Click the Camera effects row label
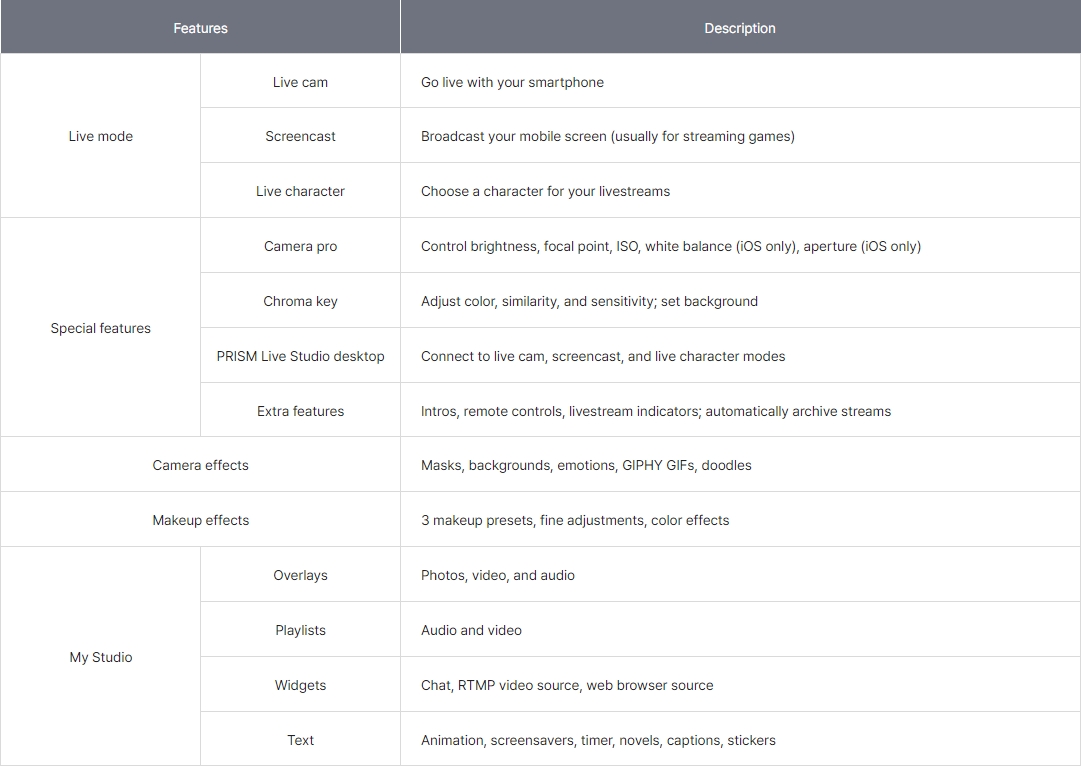 [200, 465]
